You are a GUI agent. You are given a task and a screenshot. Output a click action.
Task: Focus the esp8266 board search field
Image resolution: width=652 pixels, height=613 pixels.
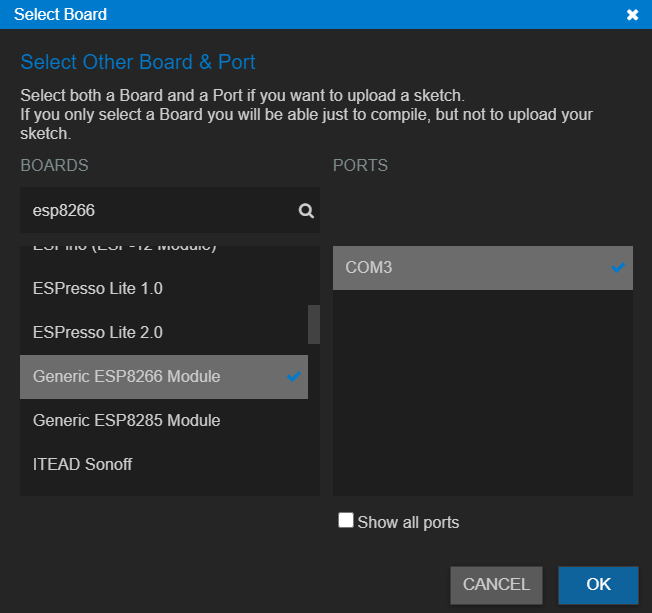coord(170,210)
